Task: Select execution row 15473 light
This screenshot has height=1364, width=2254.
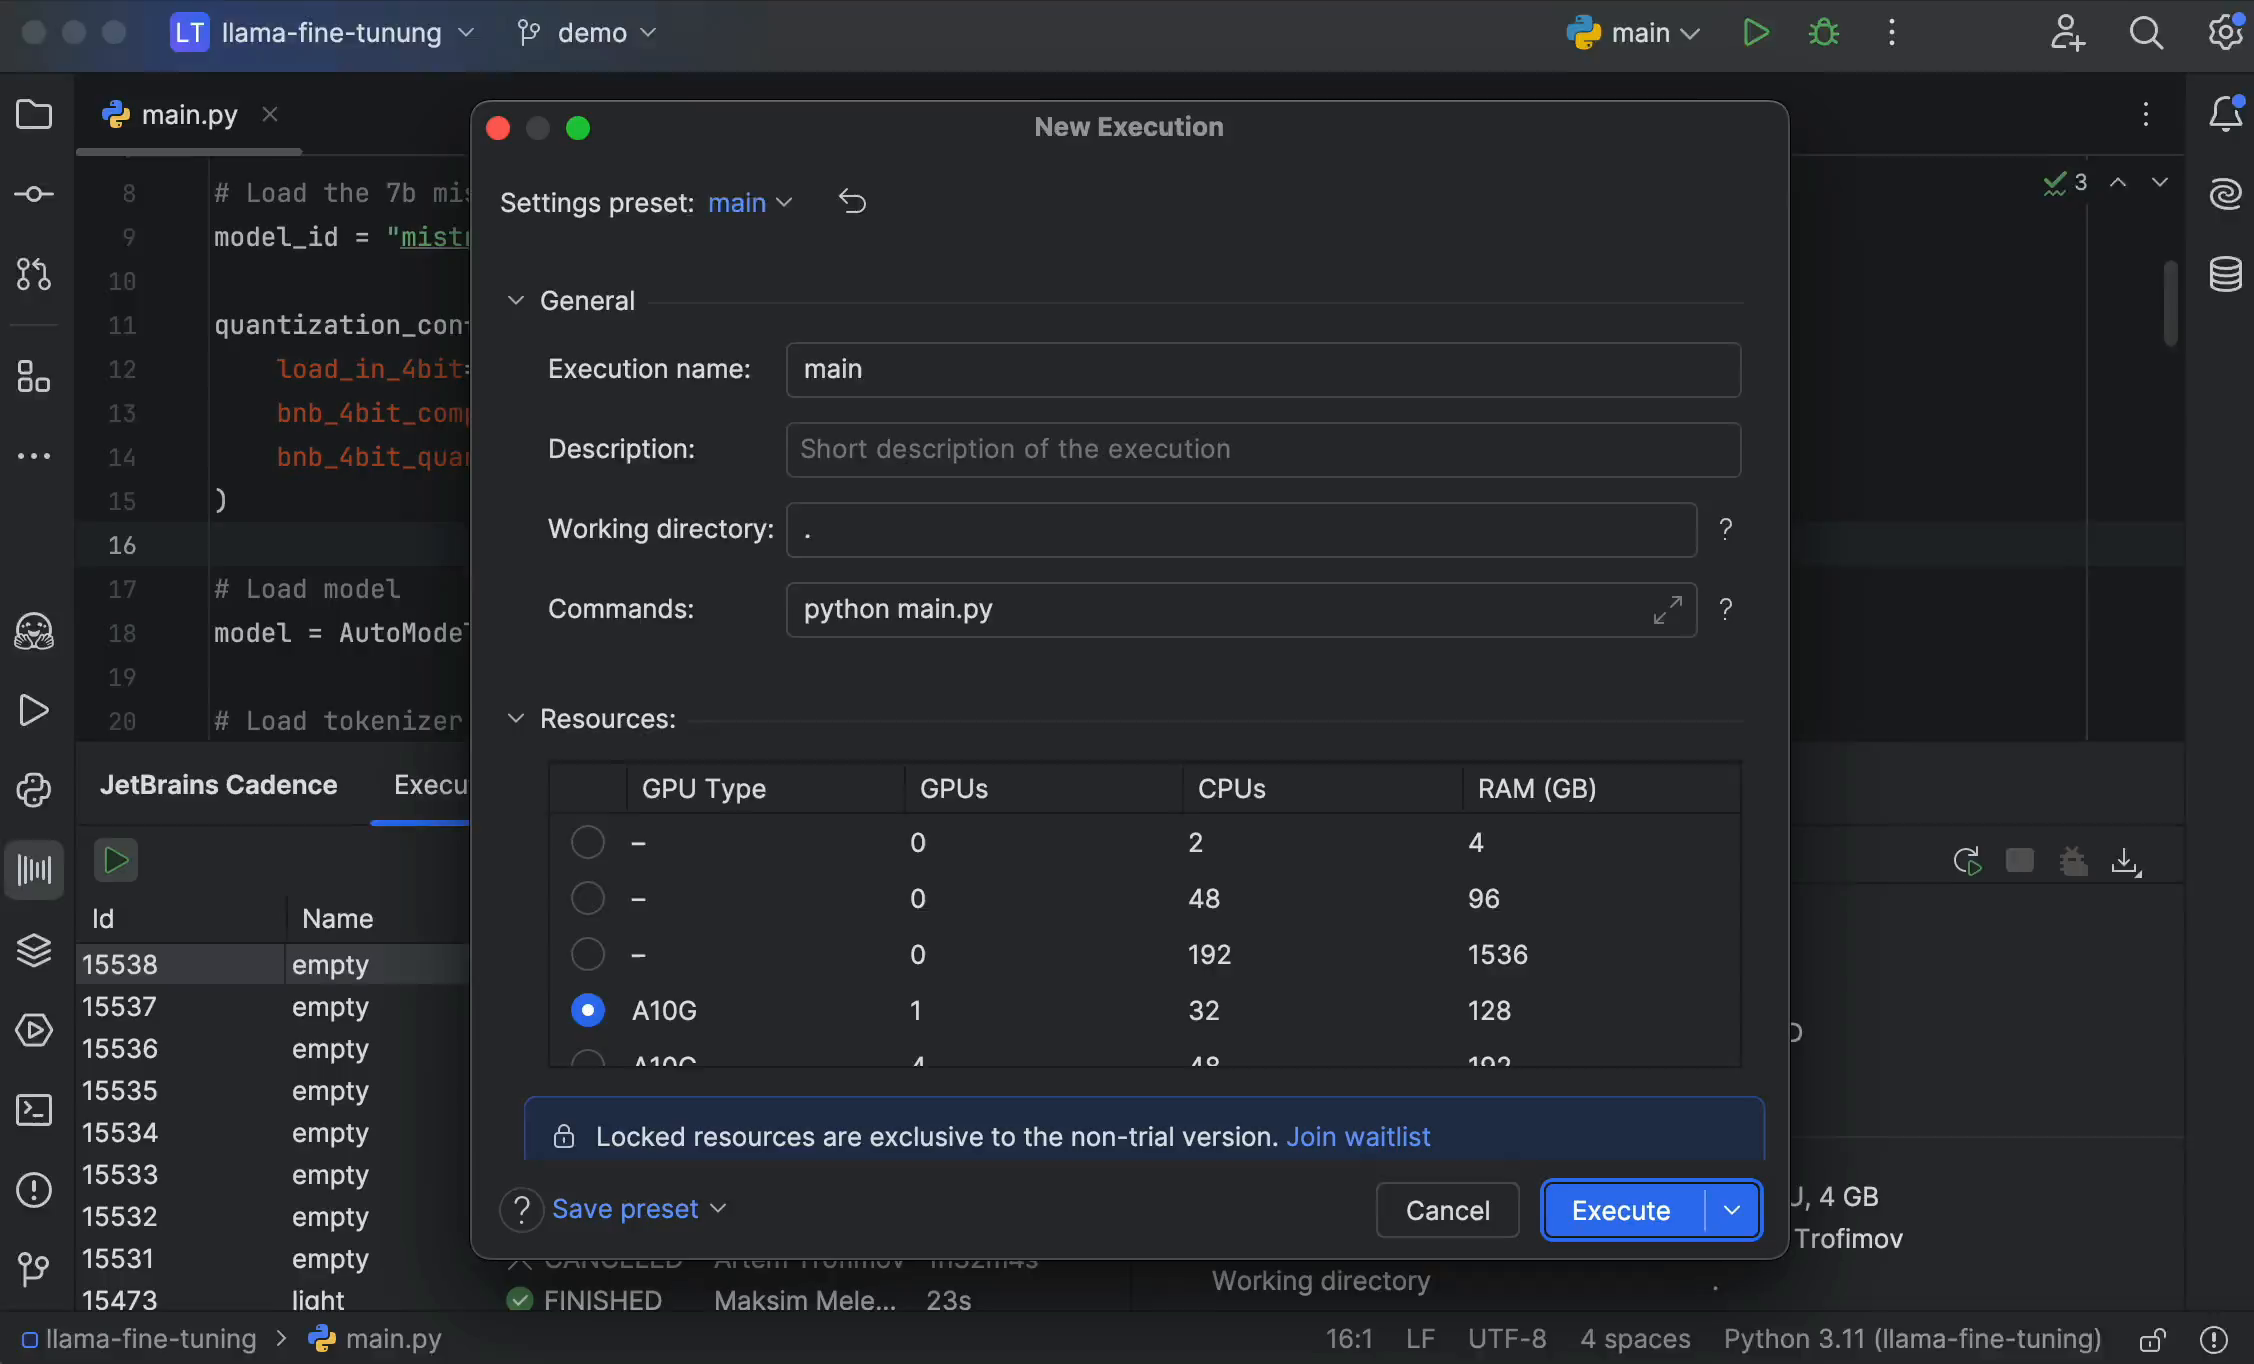Action: pyautogui.click(x=273, y=1299)
